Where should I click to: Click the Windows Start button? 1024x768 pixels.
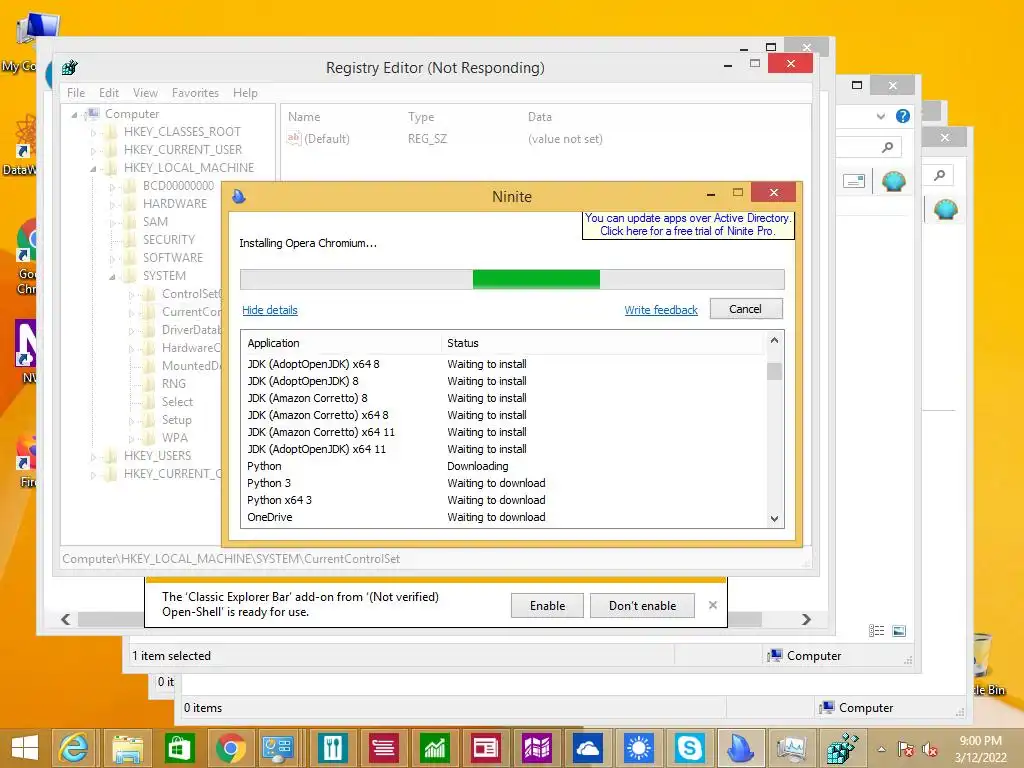coord(25,748)
